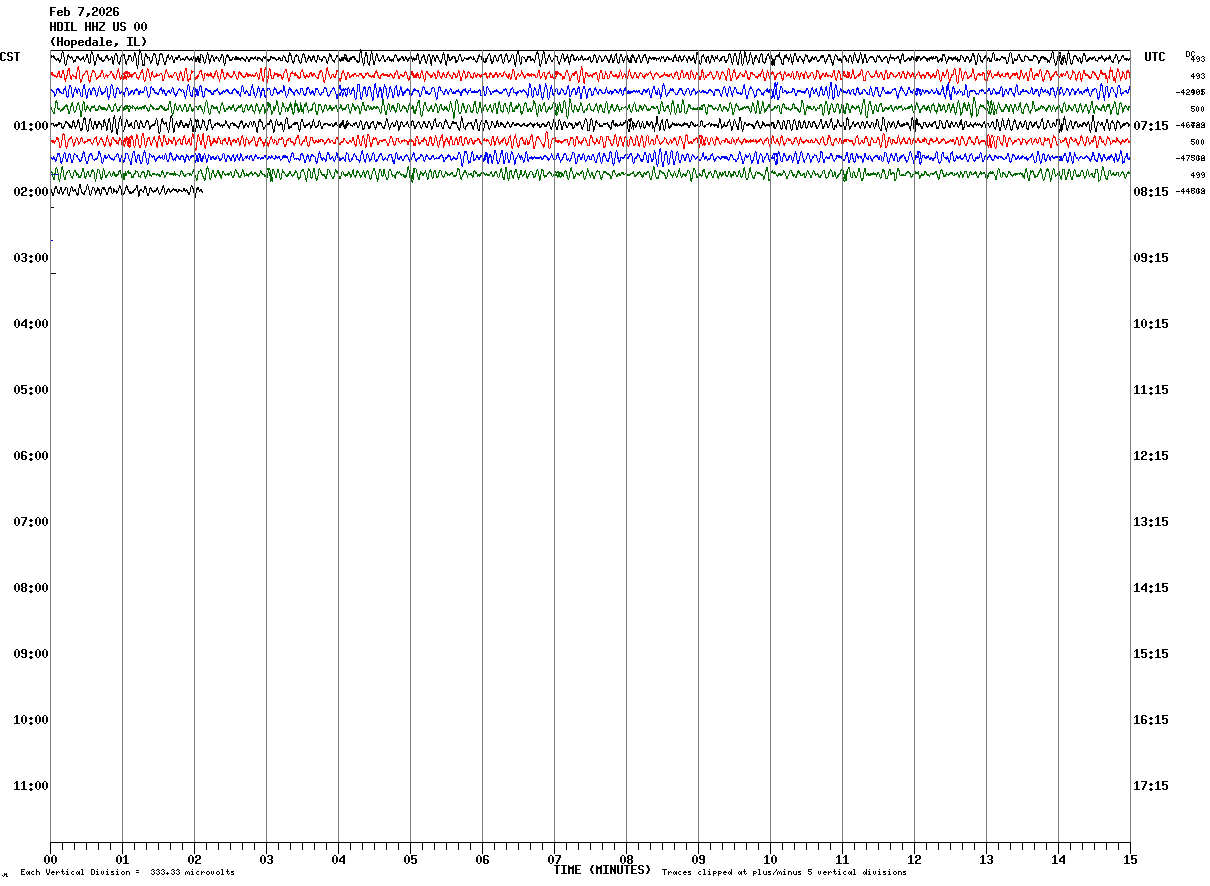Screen dimensions: 1210x886
Task: Select the station code 'HDIL HHZ US 00'
Action: [98, 27]
